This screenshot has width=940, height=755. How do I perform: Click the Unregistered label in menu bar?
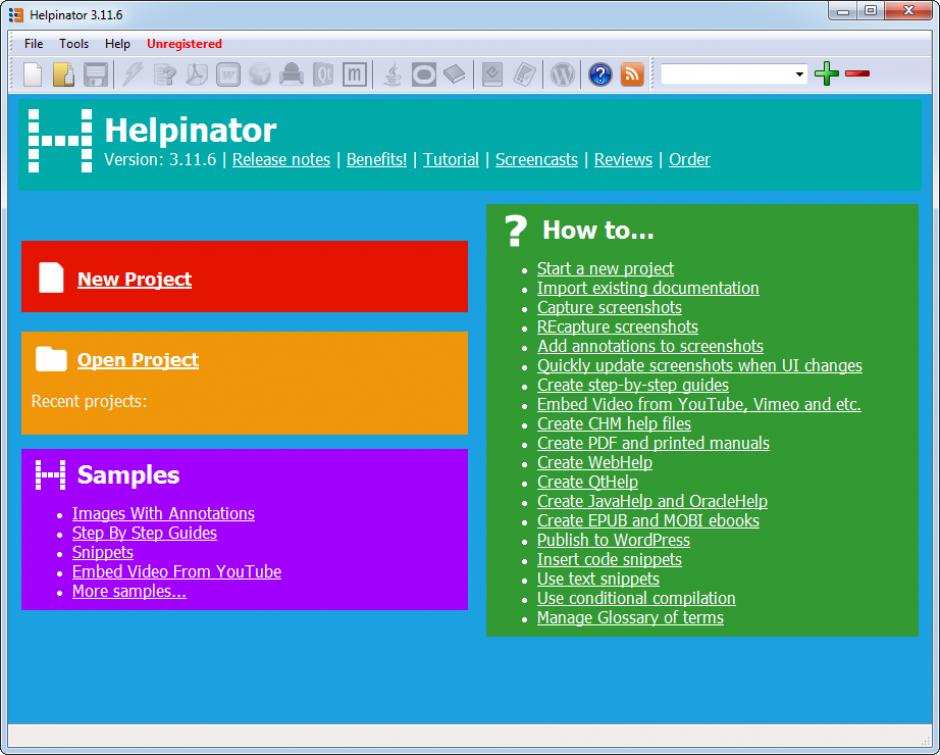pos(184,44)
